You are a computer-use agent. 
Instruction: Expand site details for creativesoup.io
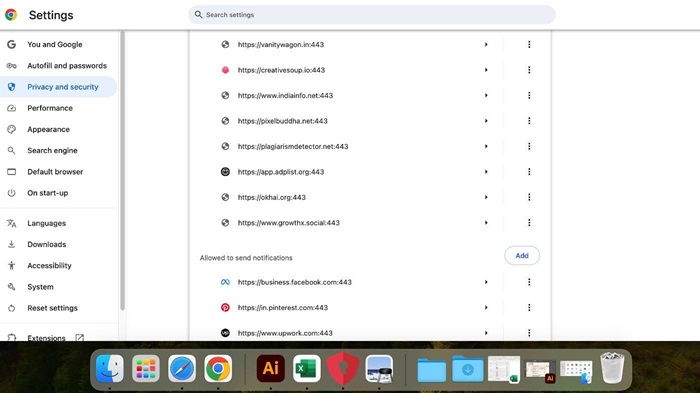coord(486,70)
